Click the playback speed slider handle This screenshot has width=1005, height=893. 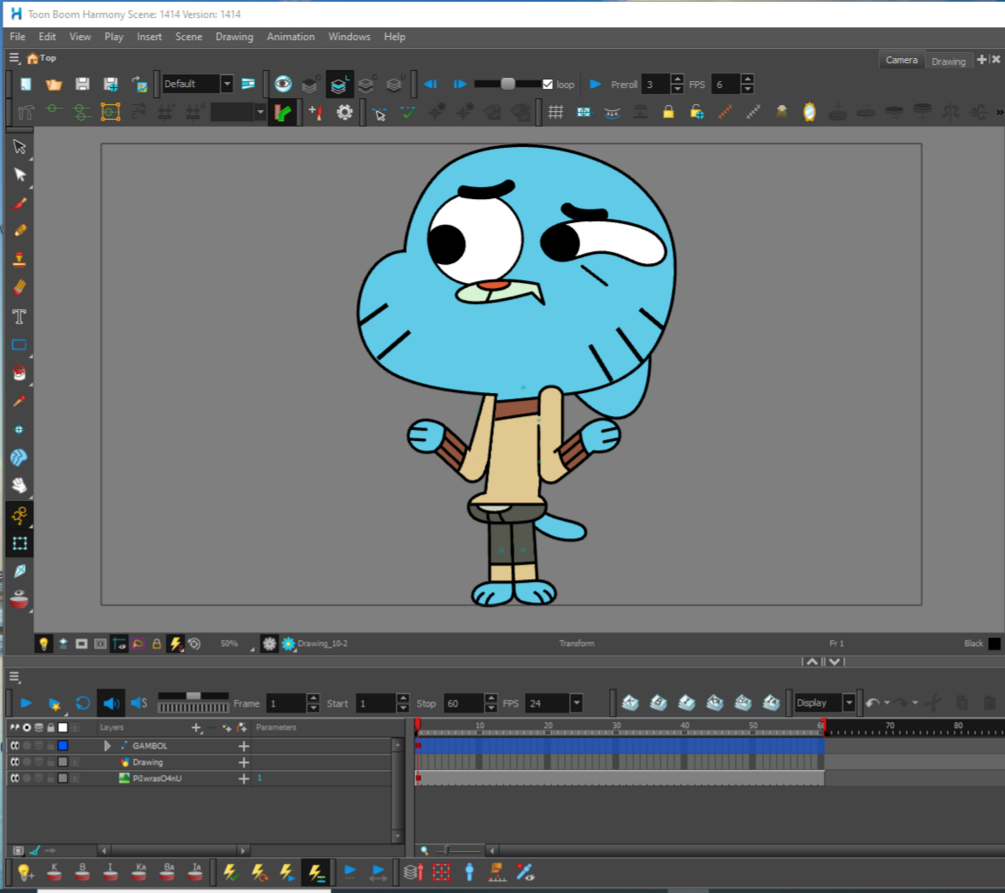[x=508, y=84]
